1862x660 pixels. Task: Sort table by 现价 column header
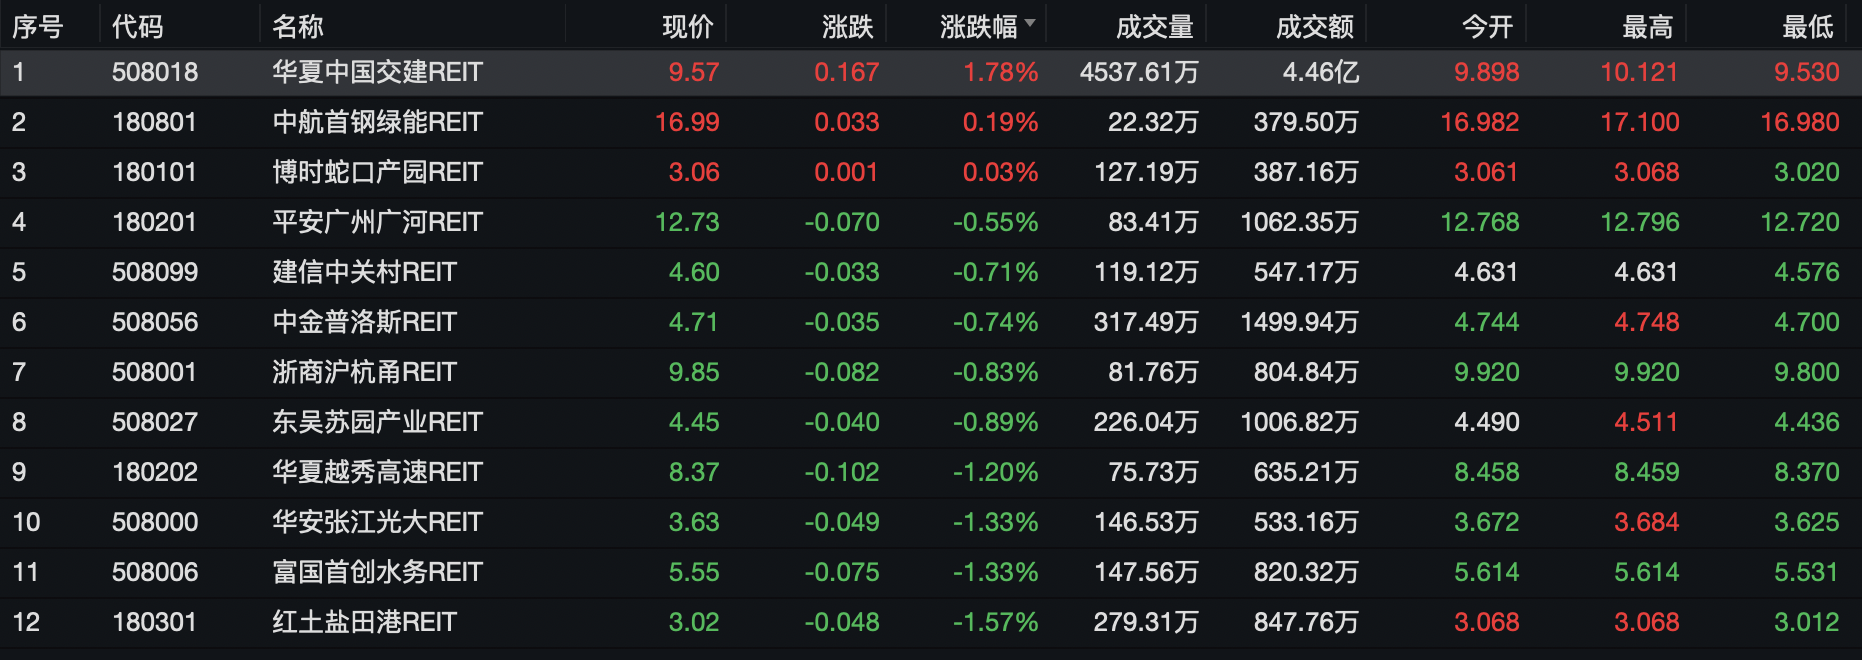click(x=687, y=27)
